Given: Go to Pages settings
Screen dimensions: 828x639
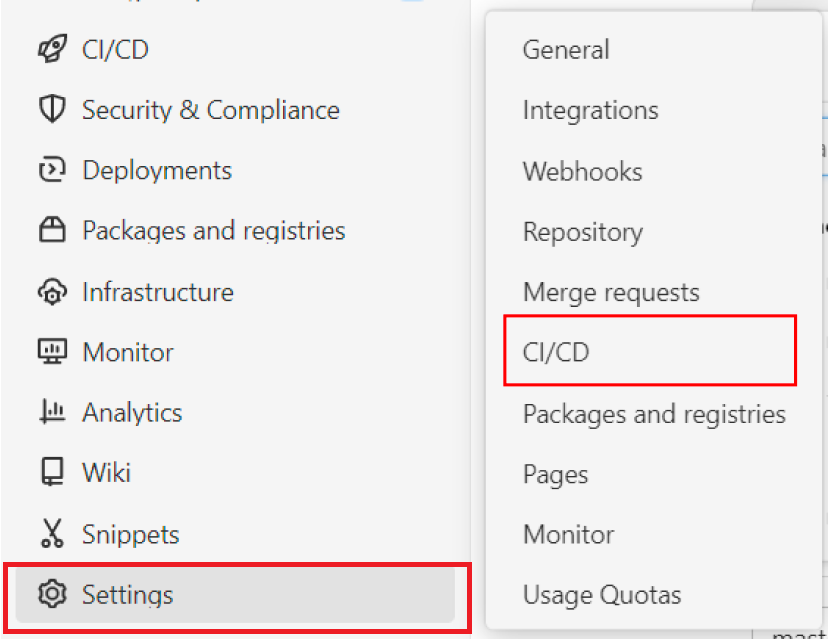Looking at the screenshot, I should point(555,474).
